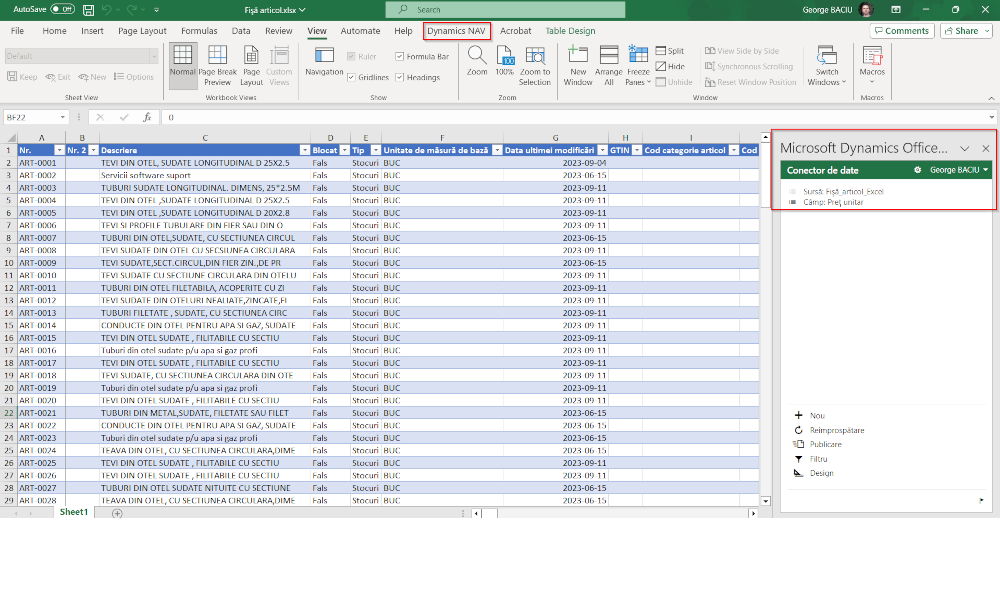Click Split window
1000x600 pixels.
[670, 50]
